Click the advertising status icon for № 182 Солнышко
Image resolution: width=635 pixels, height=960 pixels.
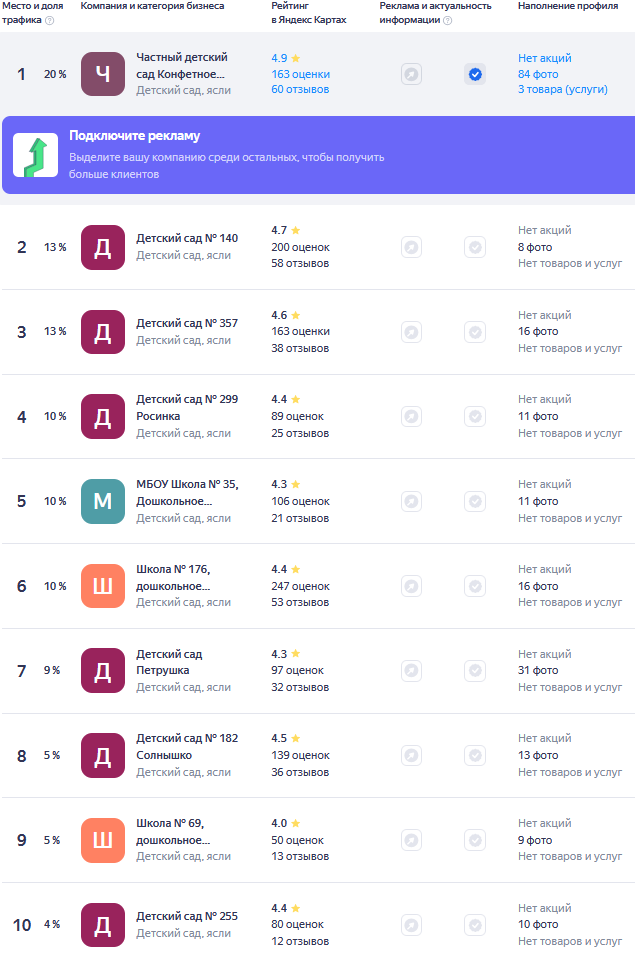pos(411,756)
